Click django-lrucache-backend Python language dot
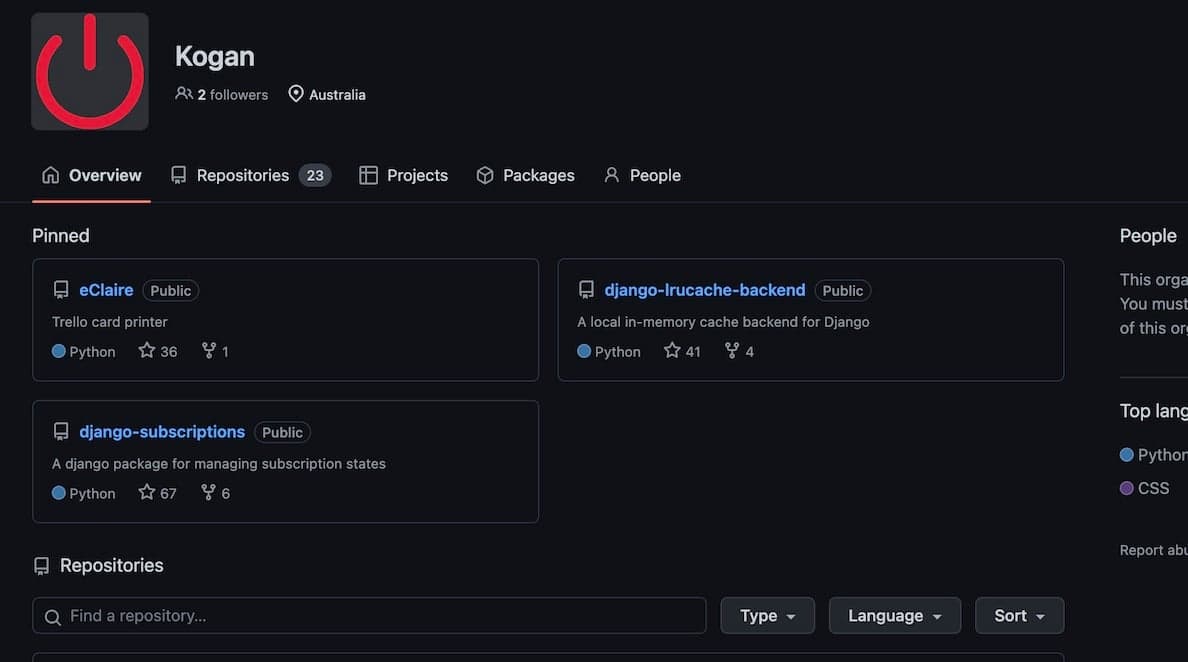The width and height of the screenshot is (1188, 662). [583, 351]
